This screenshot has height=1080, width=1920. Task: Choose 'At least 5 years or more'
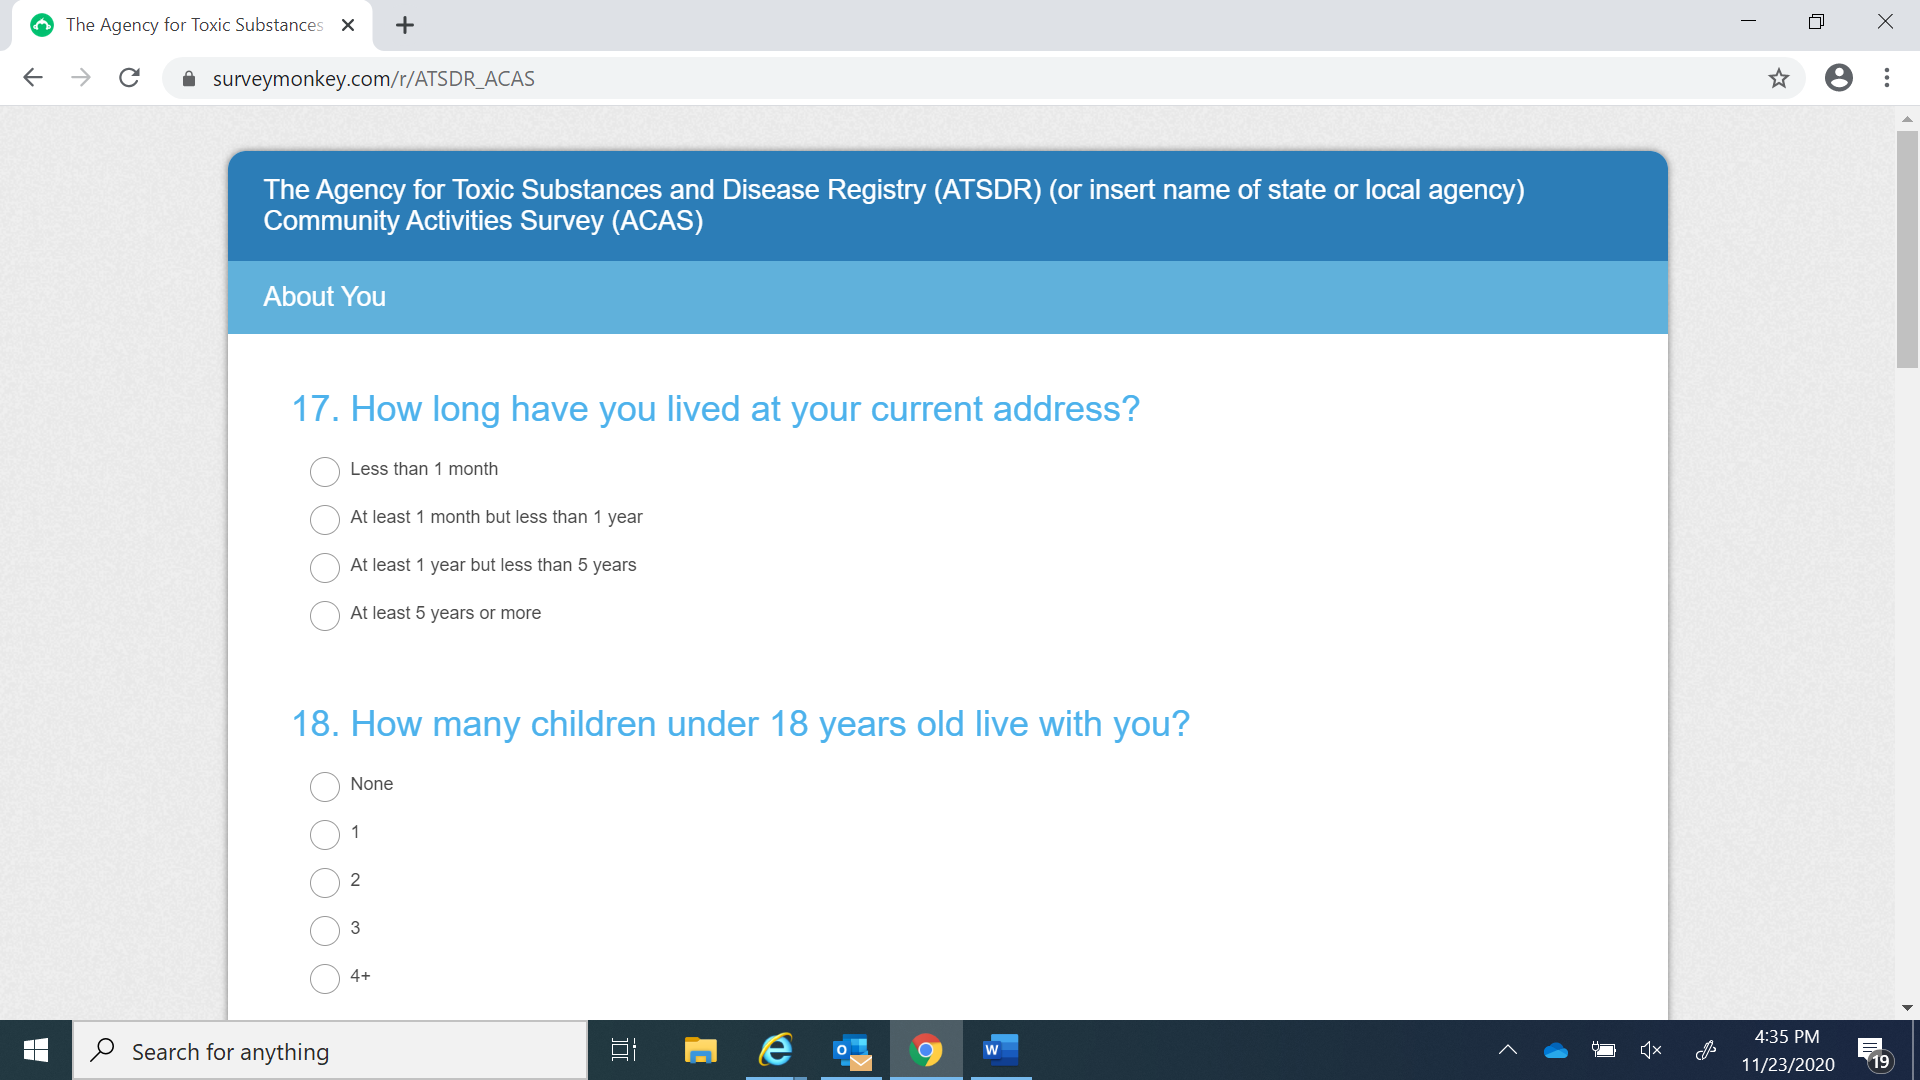pyautogui.click(x=325, y=615)
